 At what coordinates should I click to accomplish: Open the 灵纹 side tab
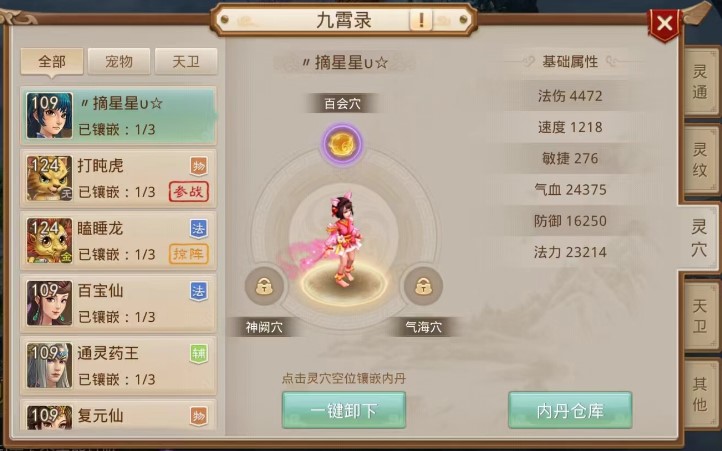[700, 160]
